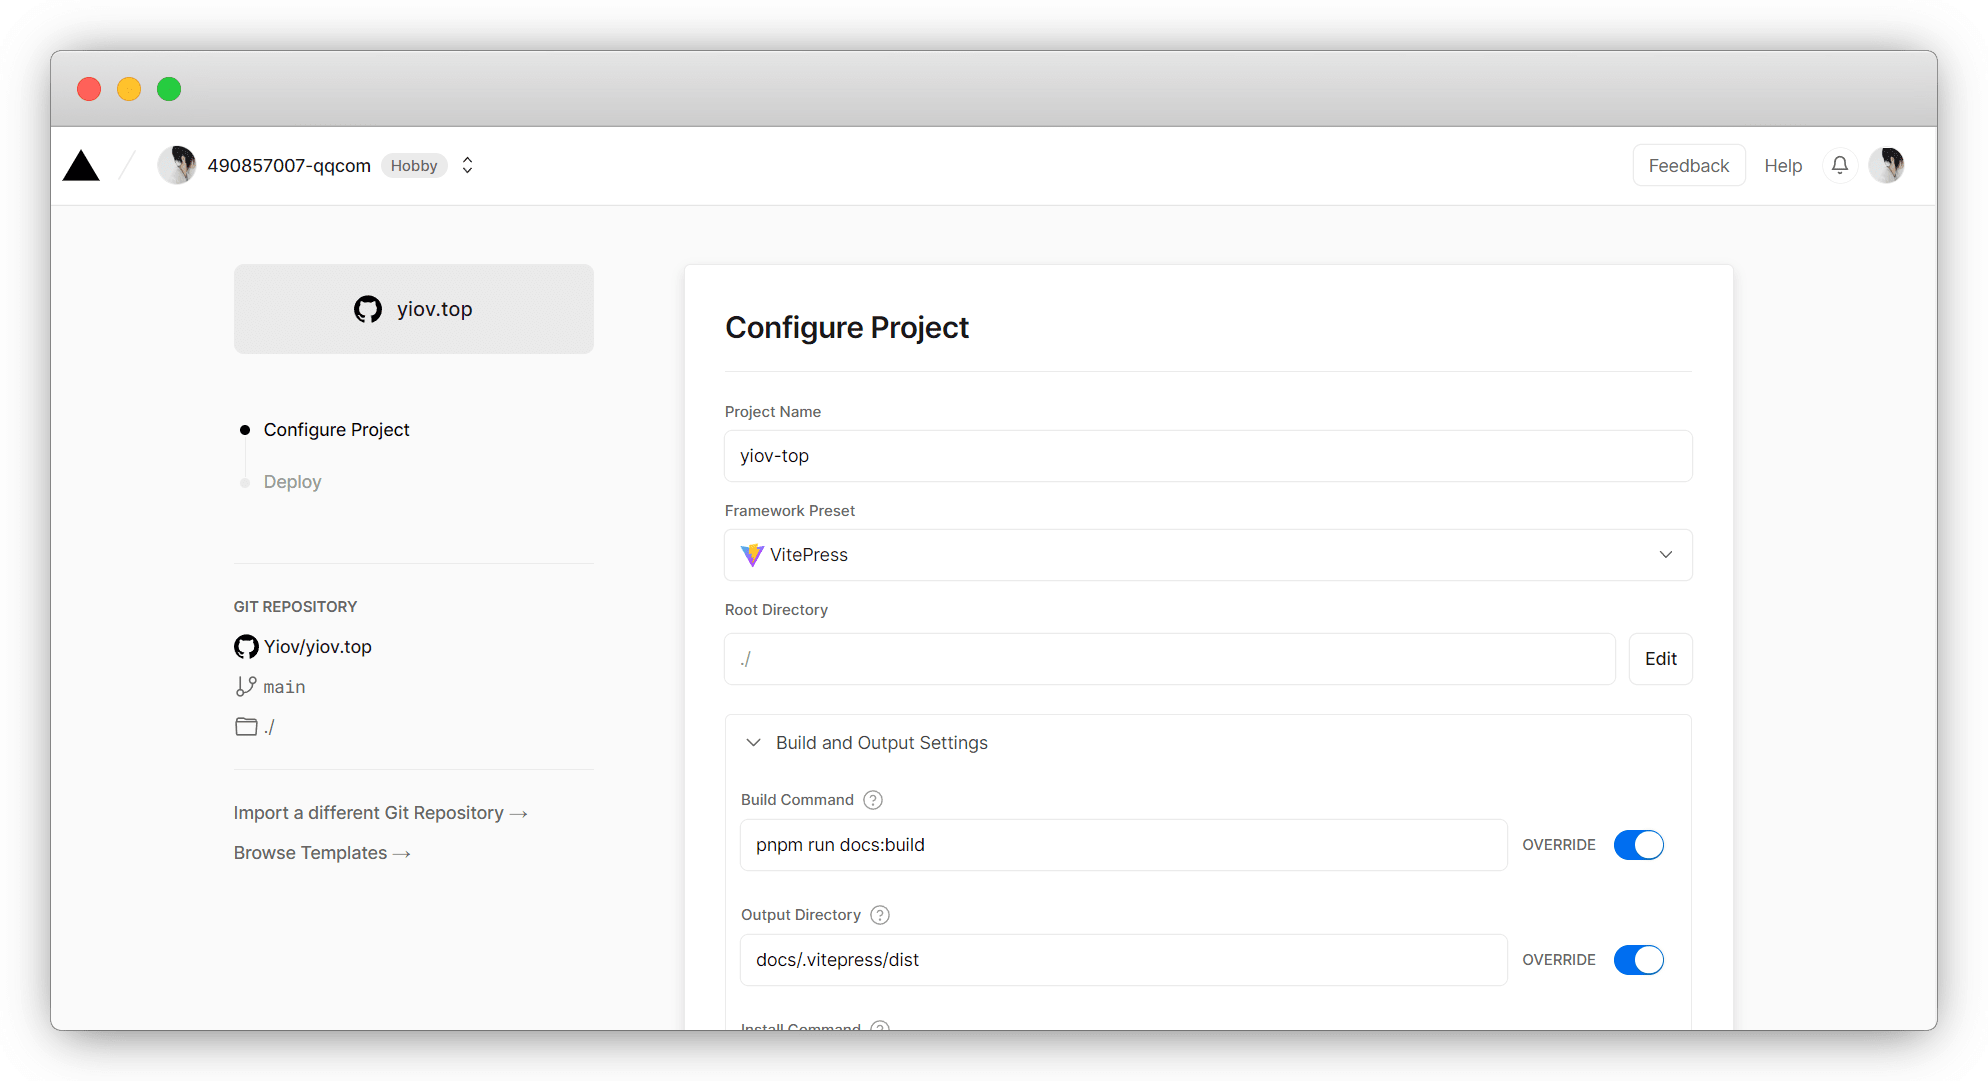Image resolution: width=1988 pixels, height=1081 pixels.
Task: Open Import a different Git Repository link
Action: [x=380, y=813]
